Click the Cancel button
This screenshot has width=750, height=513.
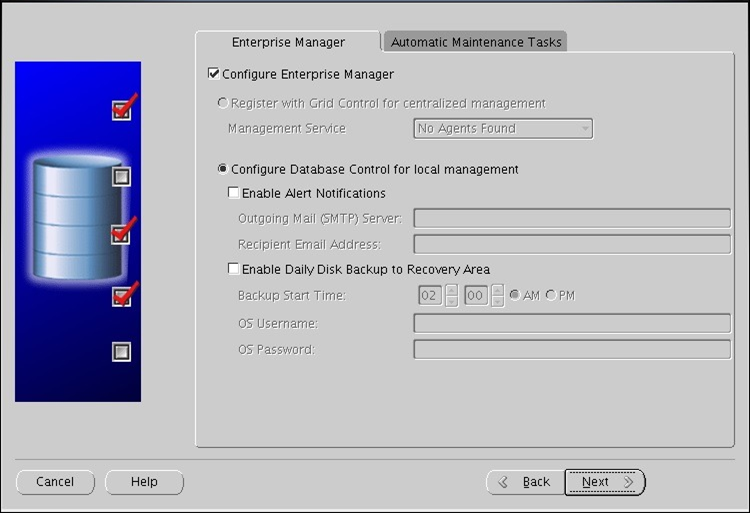55,482
